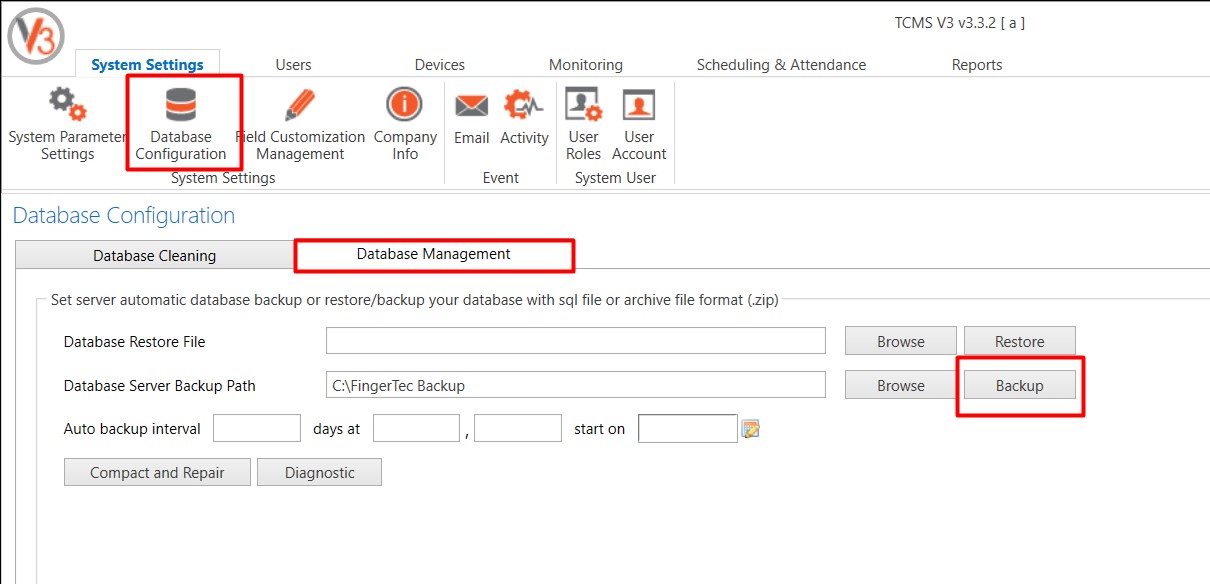Screen dimensions: 1210x584
Task: Open the Company Info icon
Action: (404, 104)
